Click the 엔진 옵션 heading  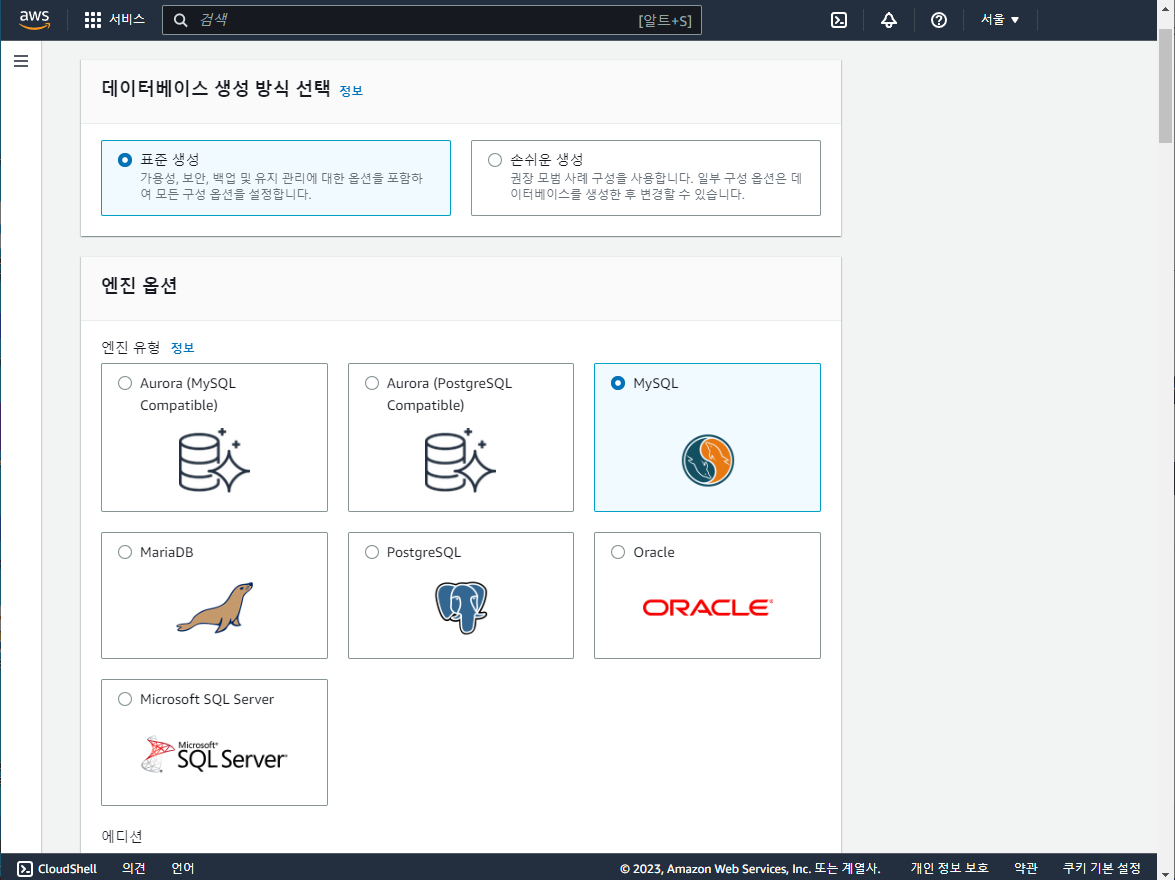coord(139,286)
